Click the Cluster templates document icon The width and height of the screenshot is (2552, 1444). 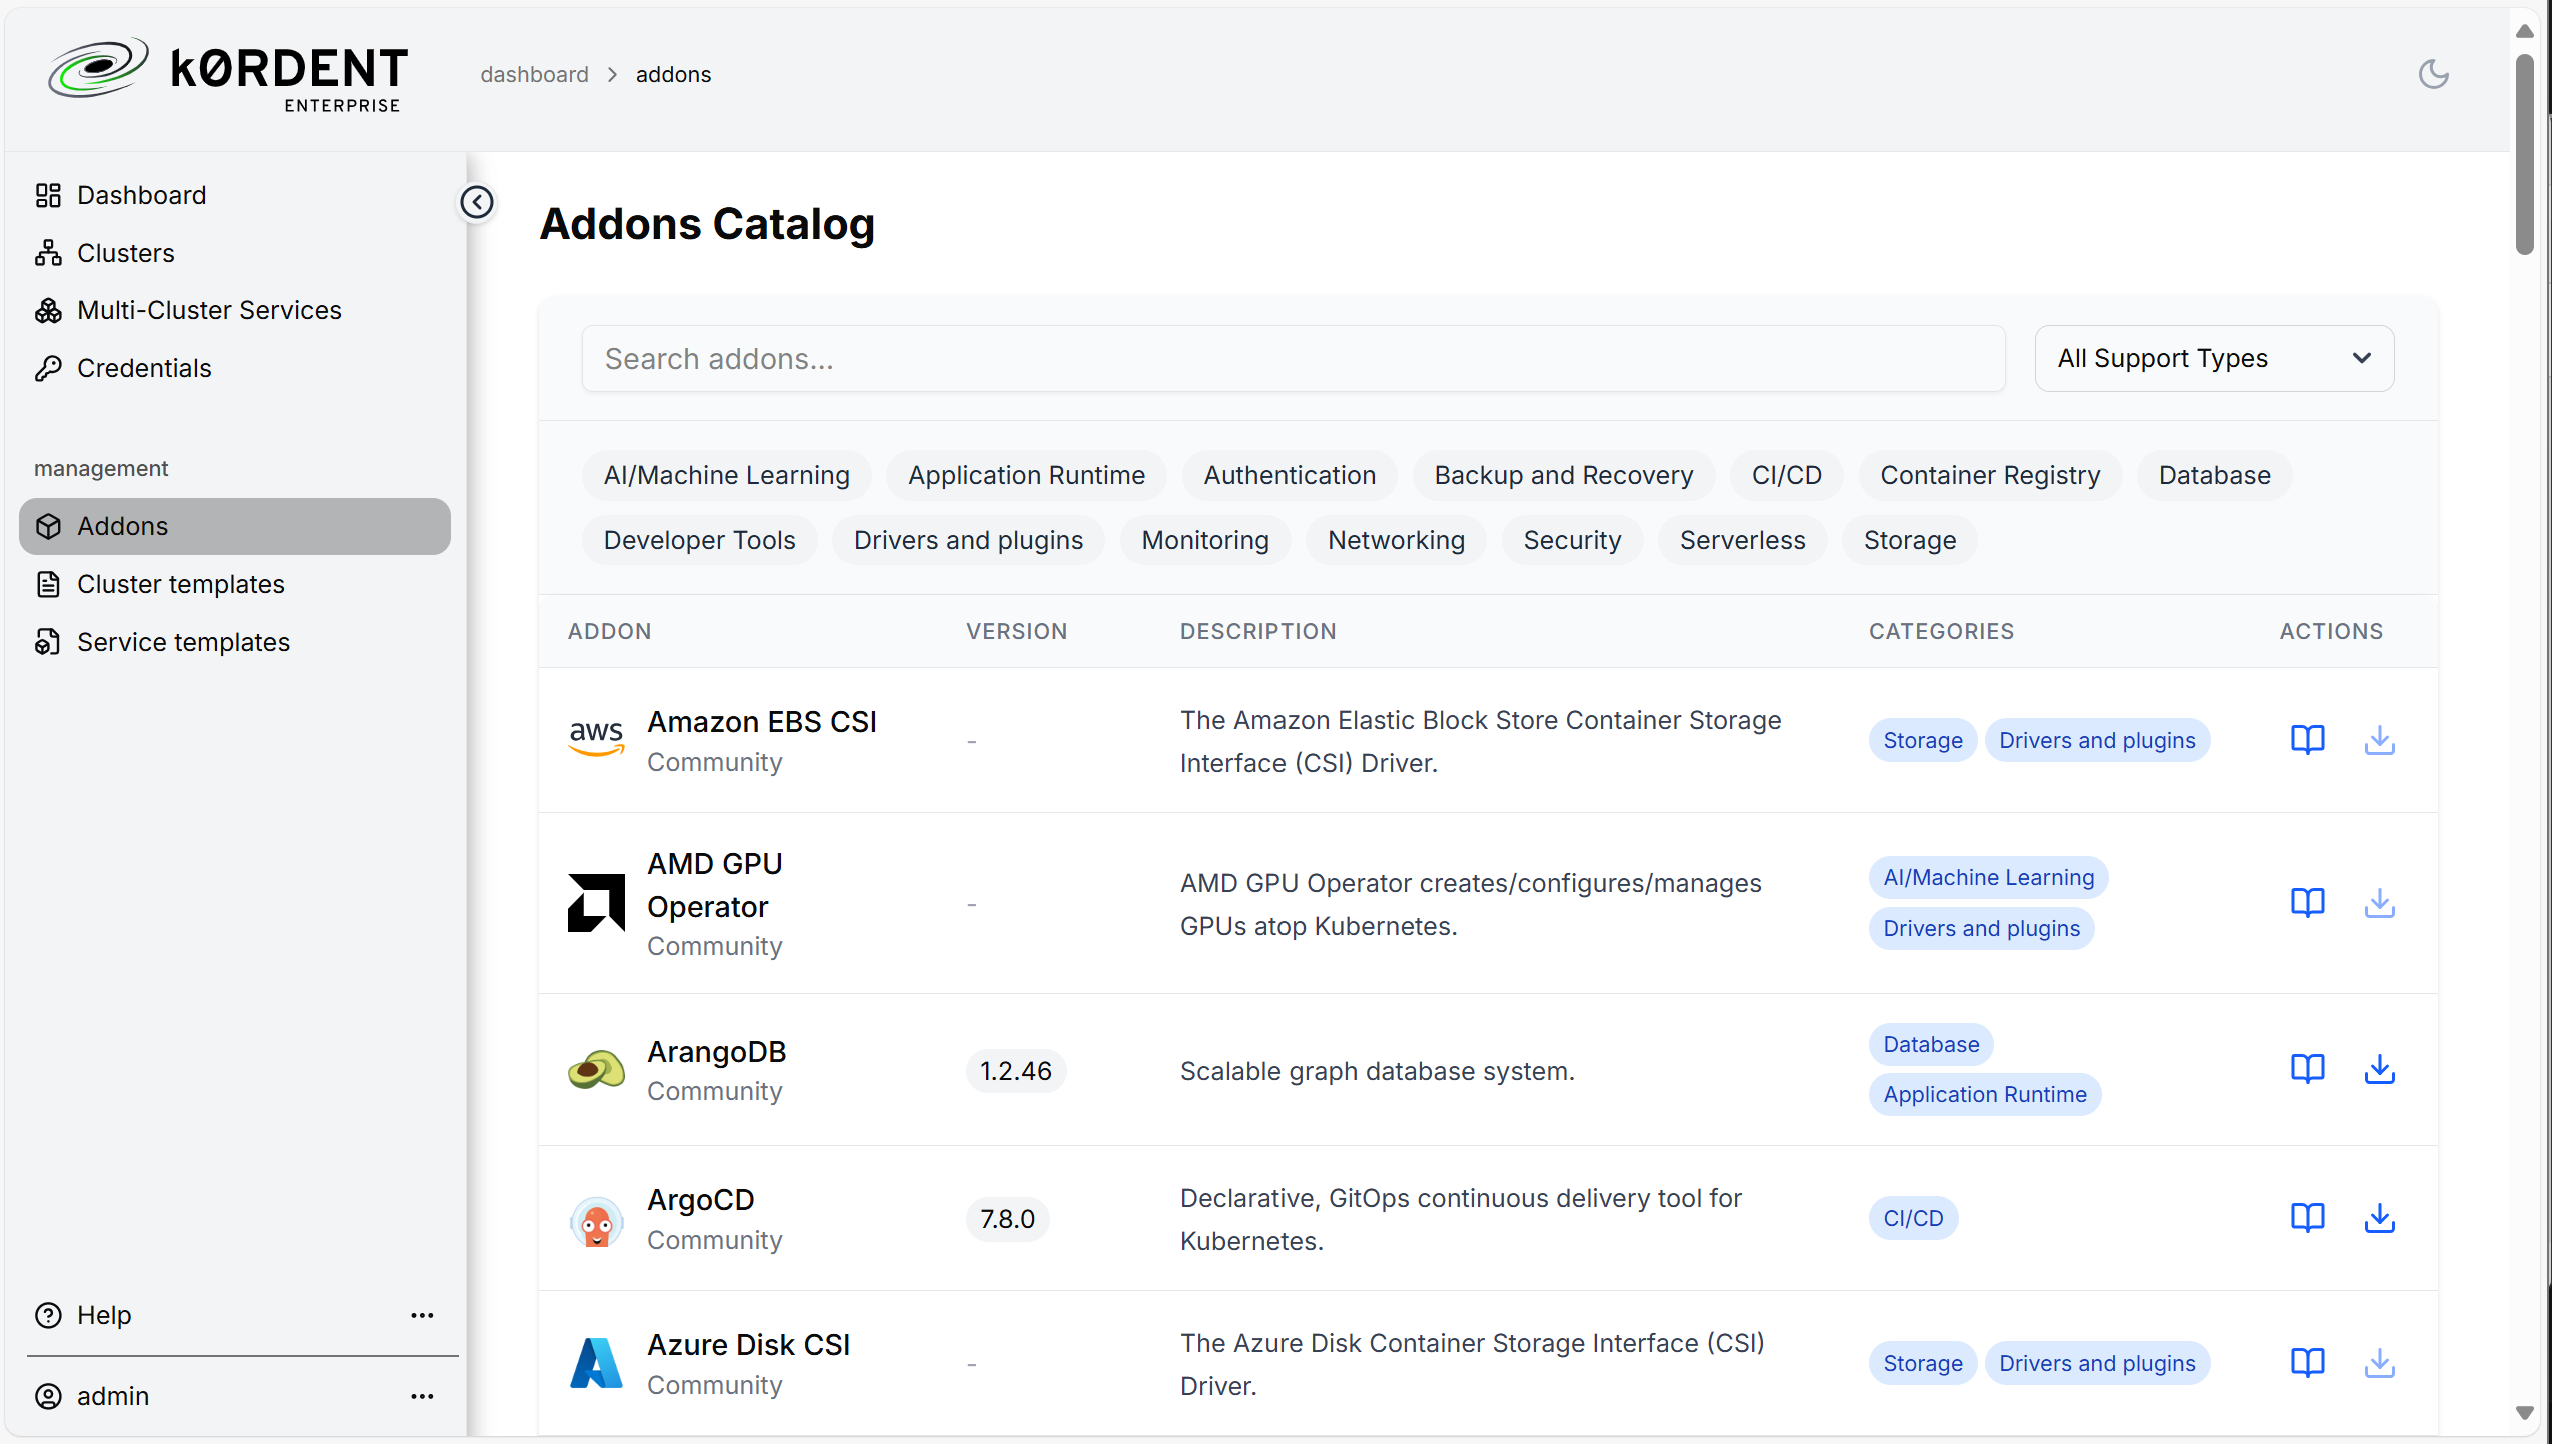48,584
